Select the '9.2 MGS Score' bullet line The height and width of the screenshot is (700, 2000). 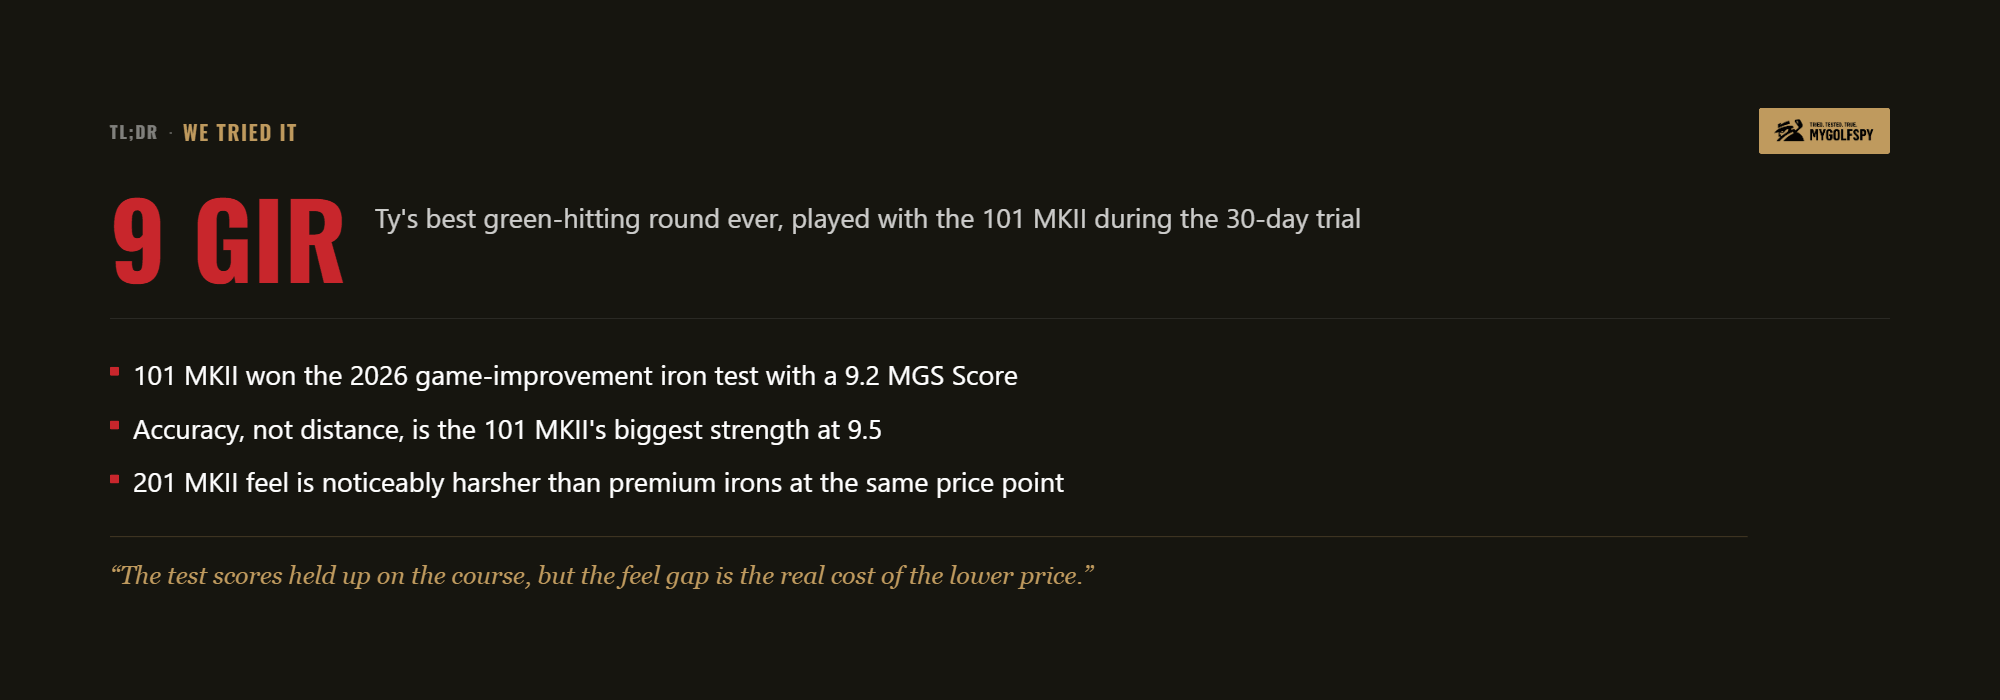(575, 376)
